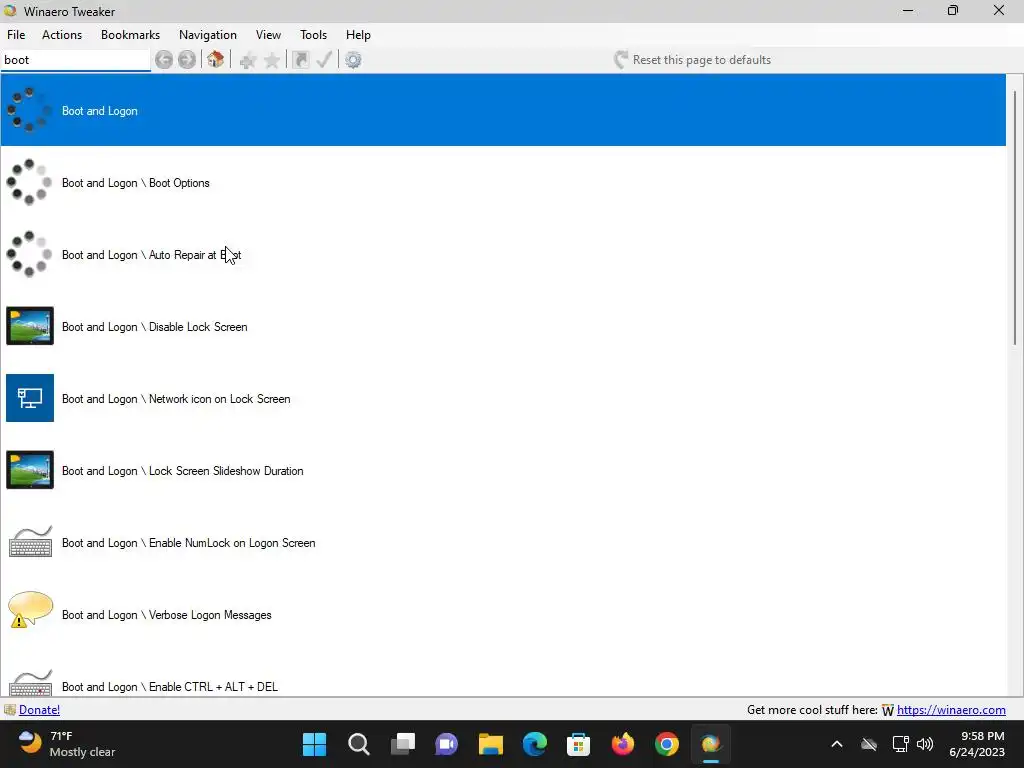The width and height of the screenshot is (1024, 768).
Task: Launch Microsoft Edge from the taskbar
Action: 535,744
